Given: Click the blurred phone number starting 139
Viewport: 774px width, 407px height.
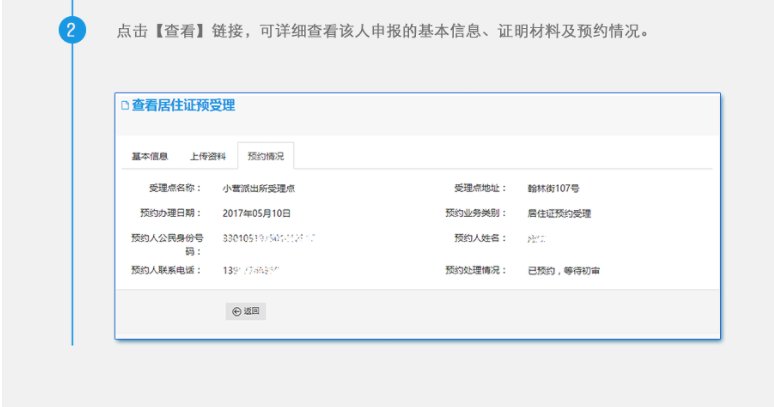Looking at the screenshot, I should point(251,270).
